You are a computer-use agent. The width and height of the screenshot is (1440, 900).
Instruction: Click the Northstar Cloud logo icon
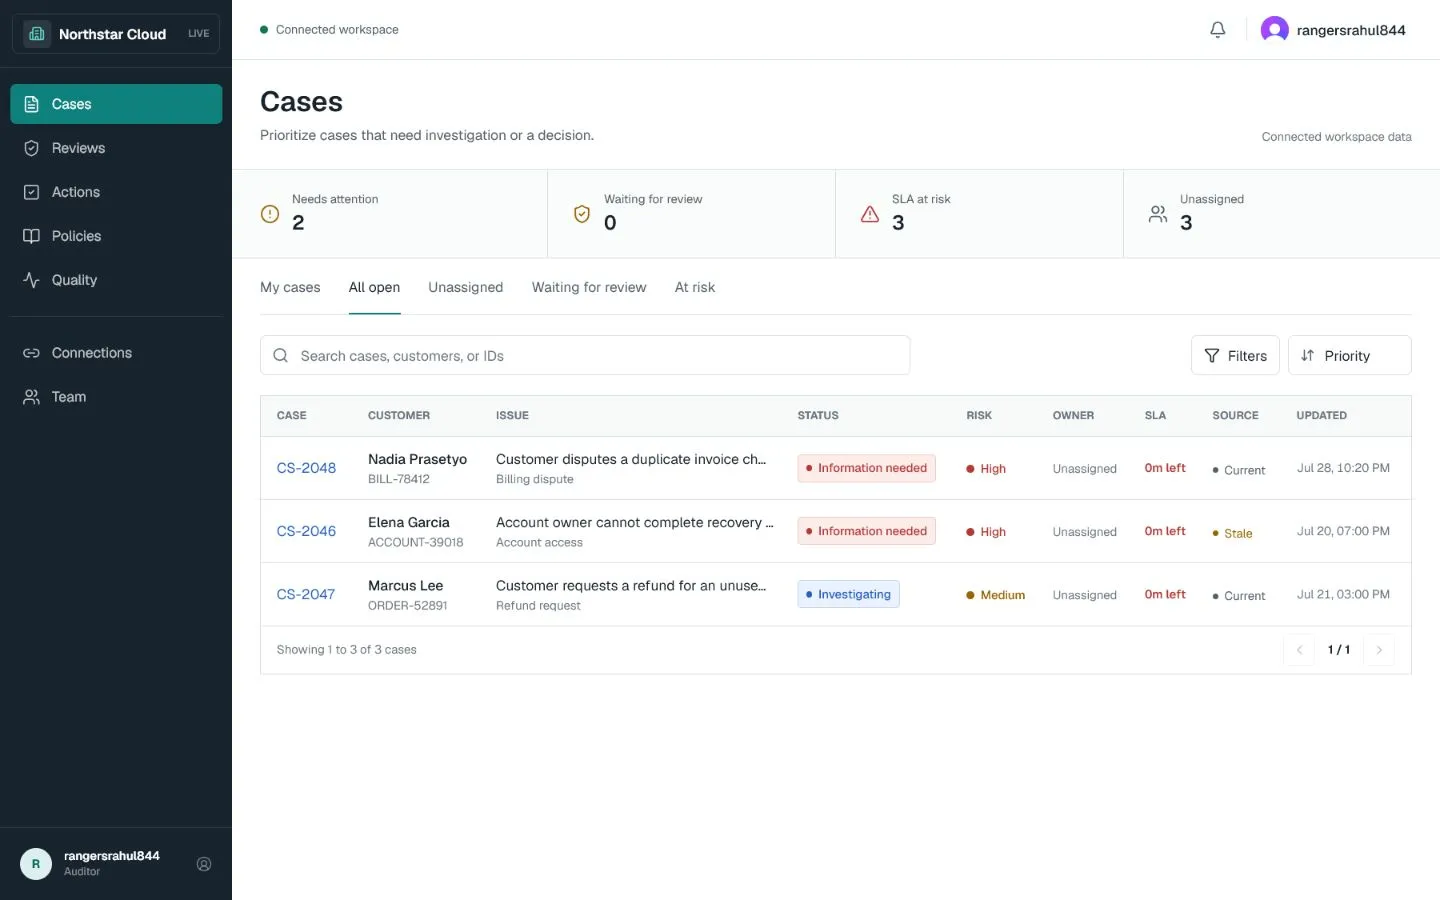[x=37, y=34]
